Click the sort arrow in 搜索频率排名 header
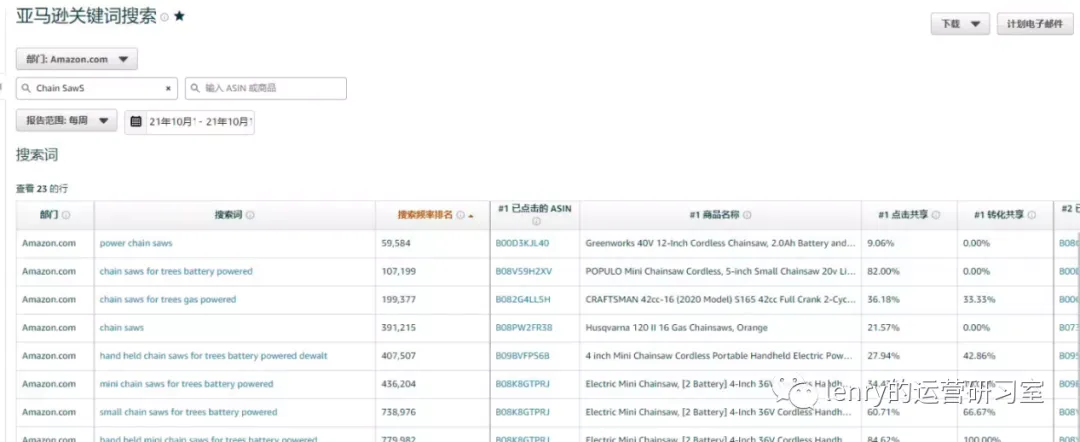1080x442 pixels. (471, 216)
